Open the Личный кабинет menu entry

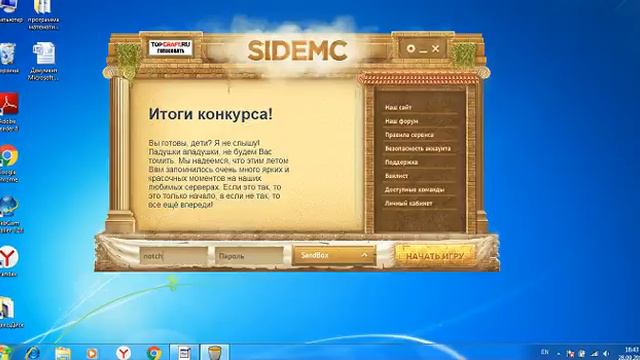click(x=409, y=203)
